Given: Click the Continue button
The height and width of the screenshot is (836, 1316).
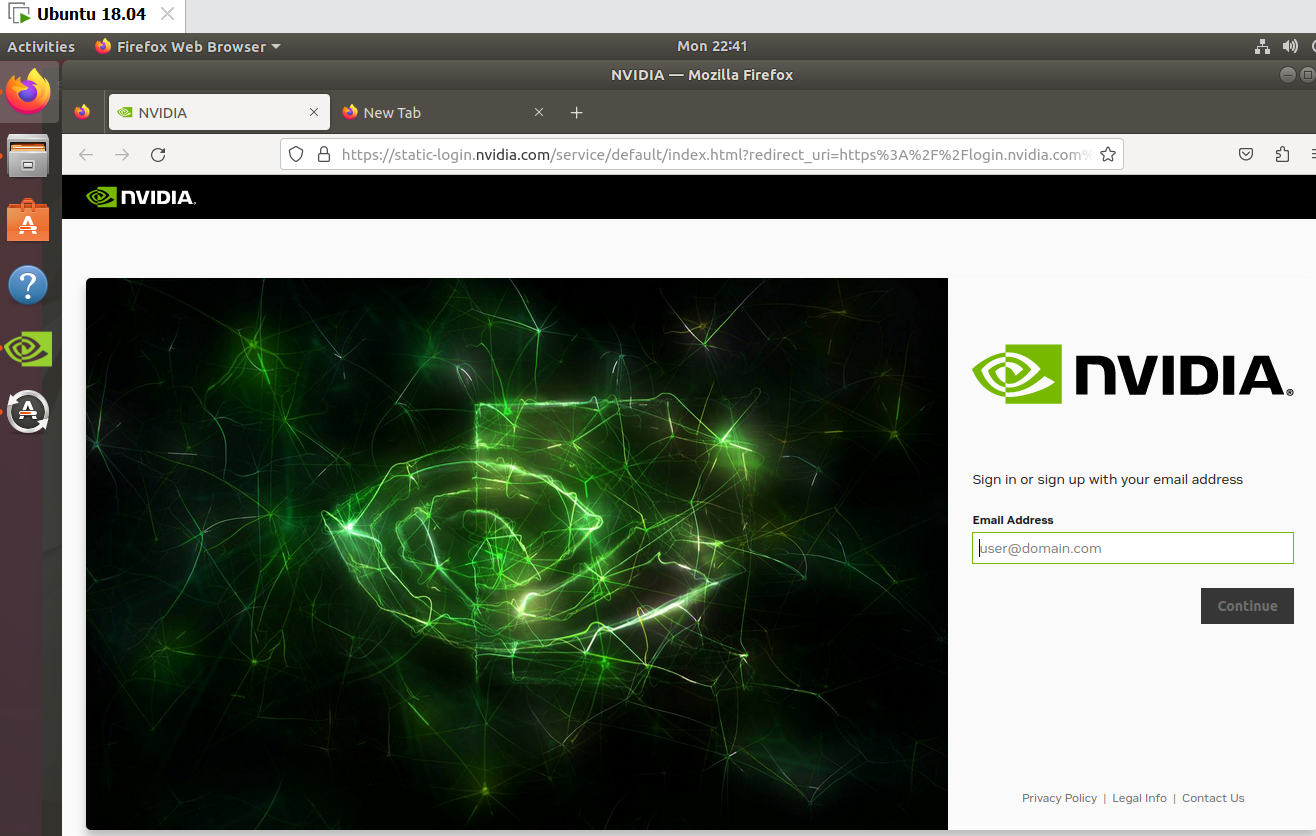Looking at the screenshot, I should pyautogui.click(x=1247, y=606).
